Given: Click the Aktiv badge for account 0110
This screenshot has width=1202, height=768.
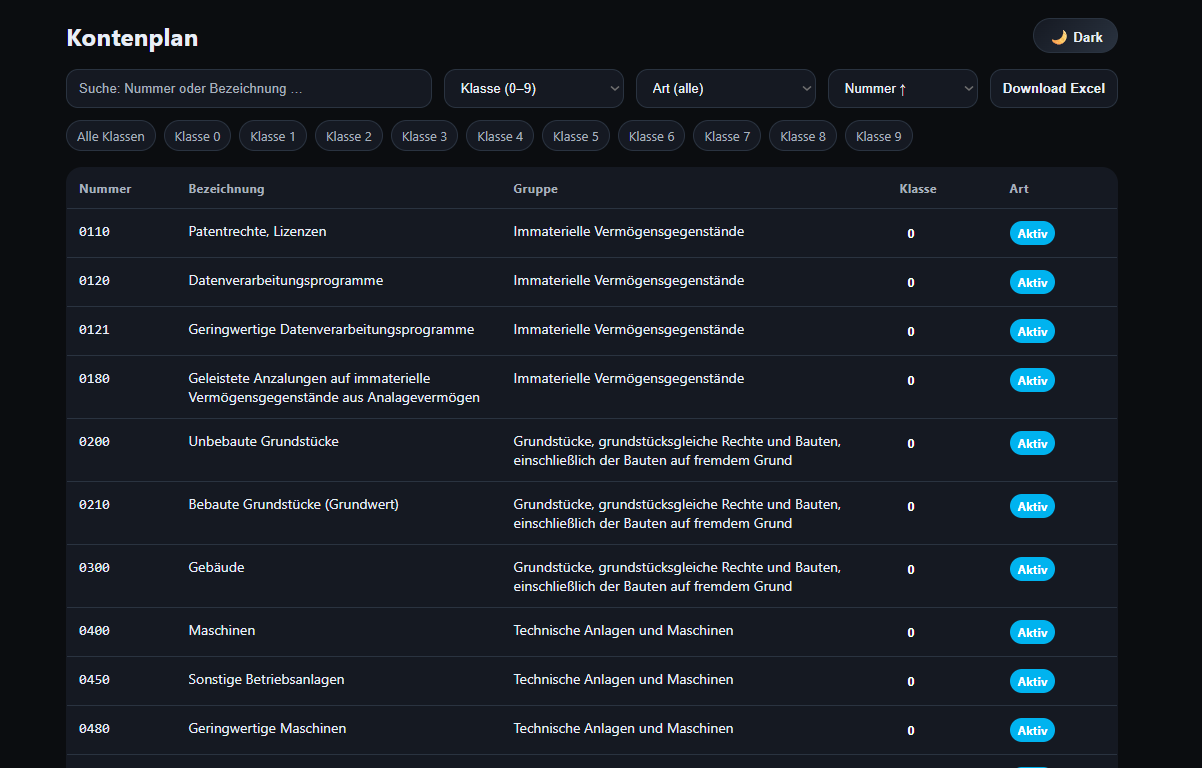Looking at the screenshot, I should [x=1031, y=233].
